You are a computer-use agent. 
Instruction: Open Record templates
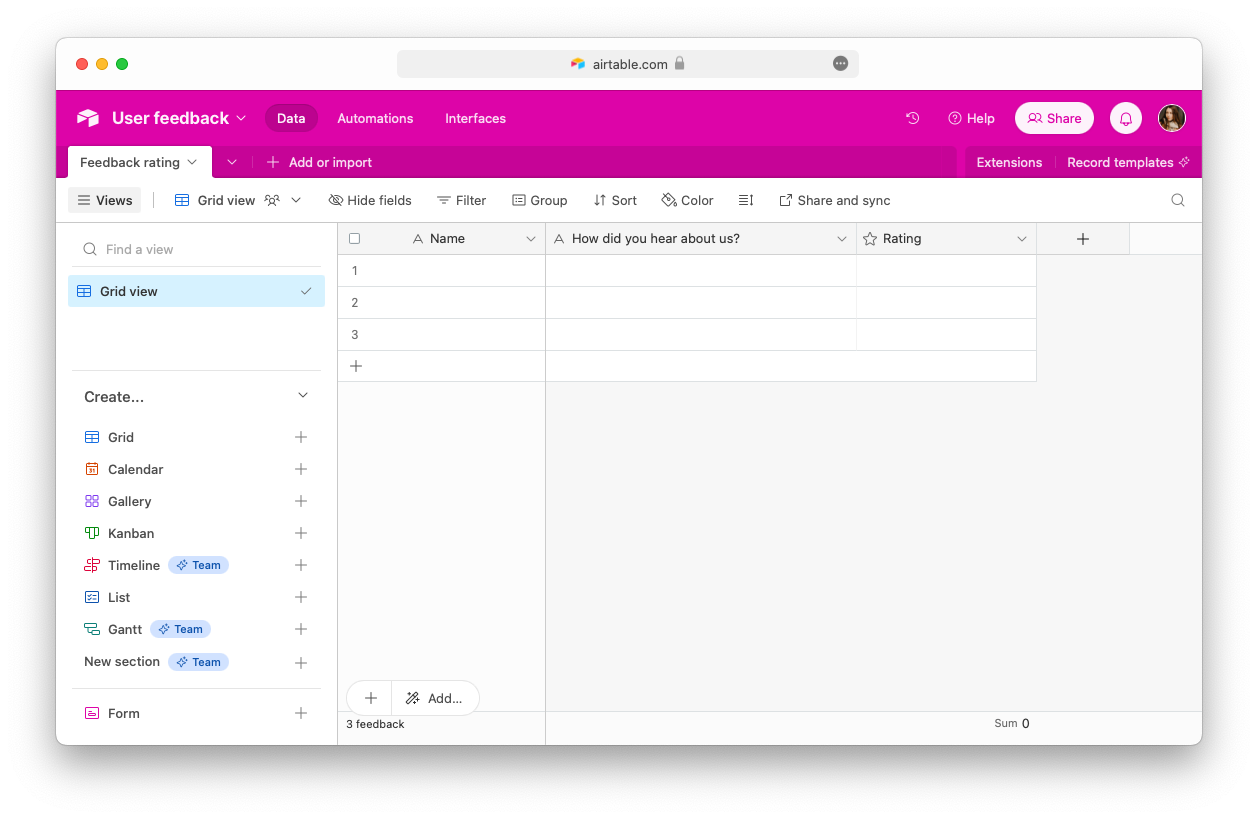click(1128, 162)
